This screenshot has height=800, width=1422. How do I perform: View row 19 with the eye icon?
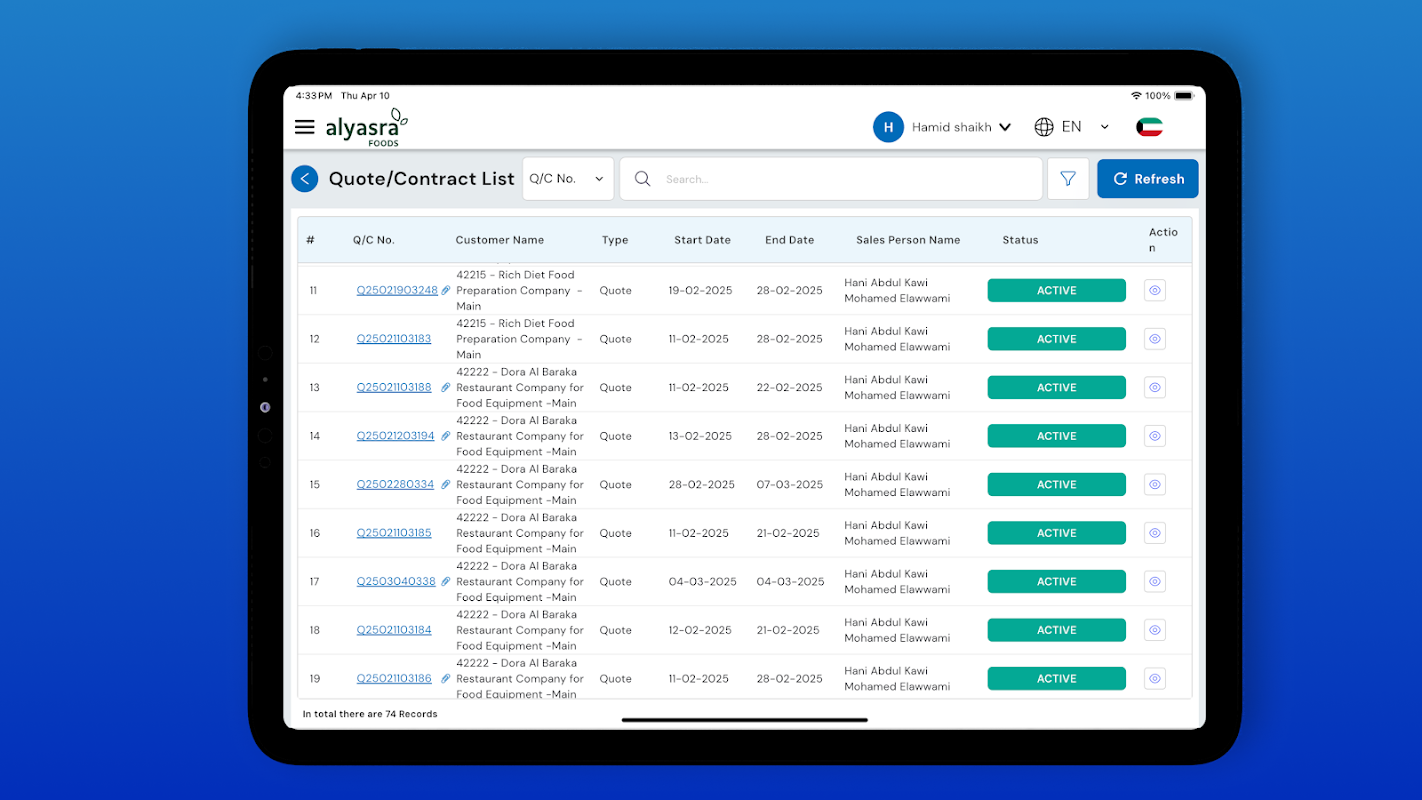1155,679
